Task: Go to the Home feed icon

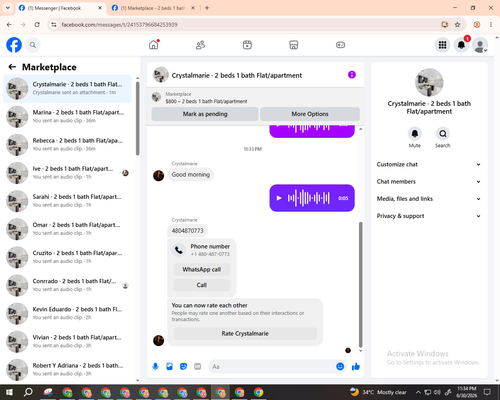Action: (154, 45)
